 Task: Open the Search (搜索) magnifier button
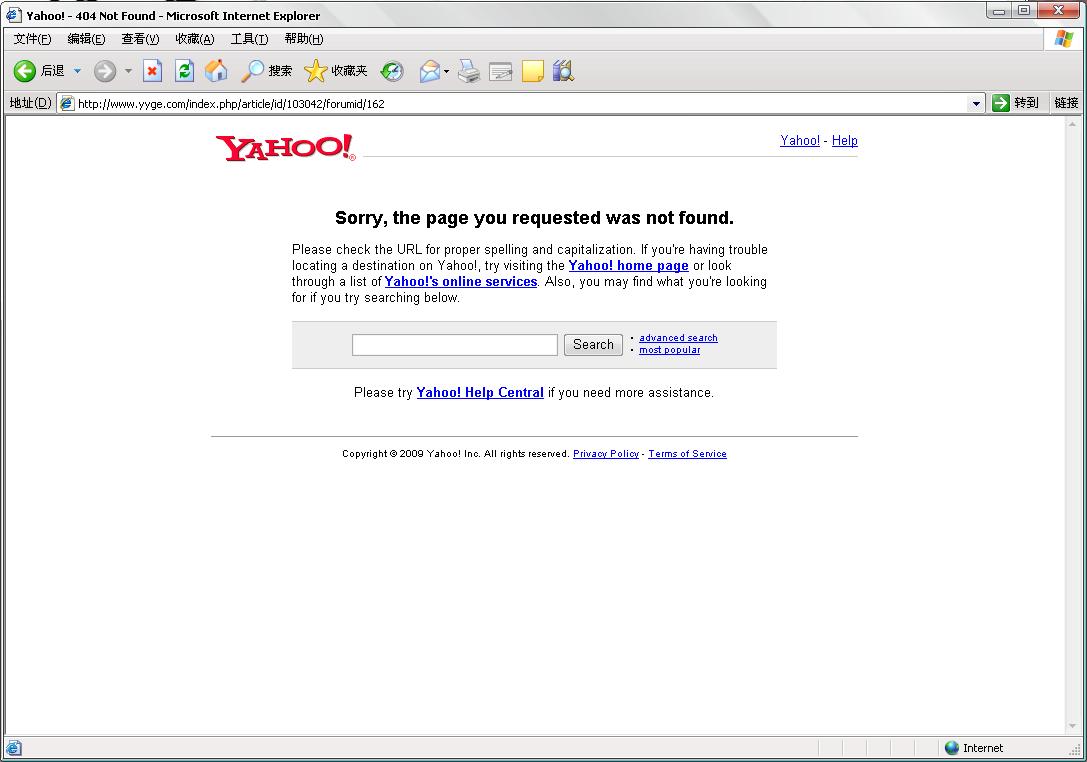point(266,71)
